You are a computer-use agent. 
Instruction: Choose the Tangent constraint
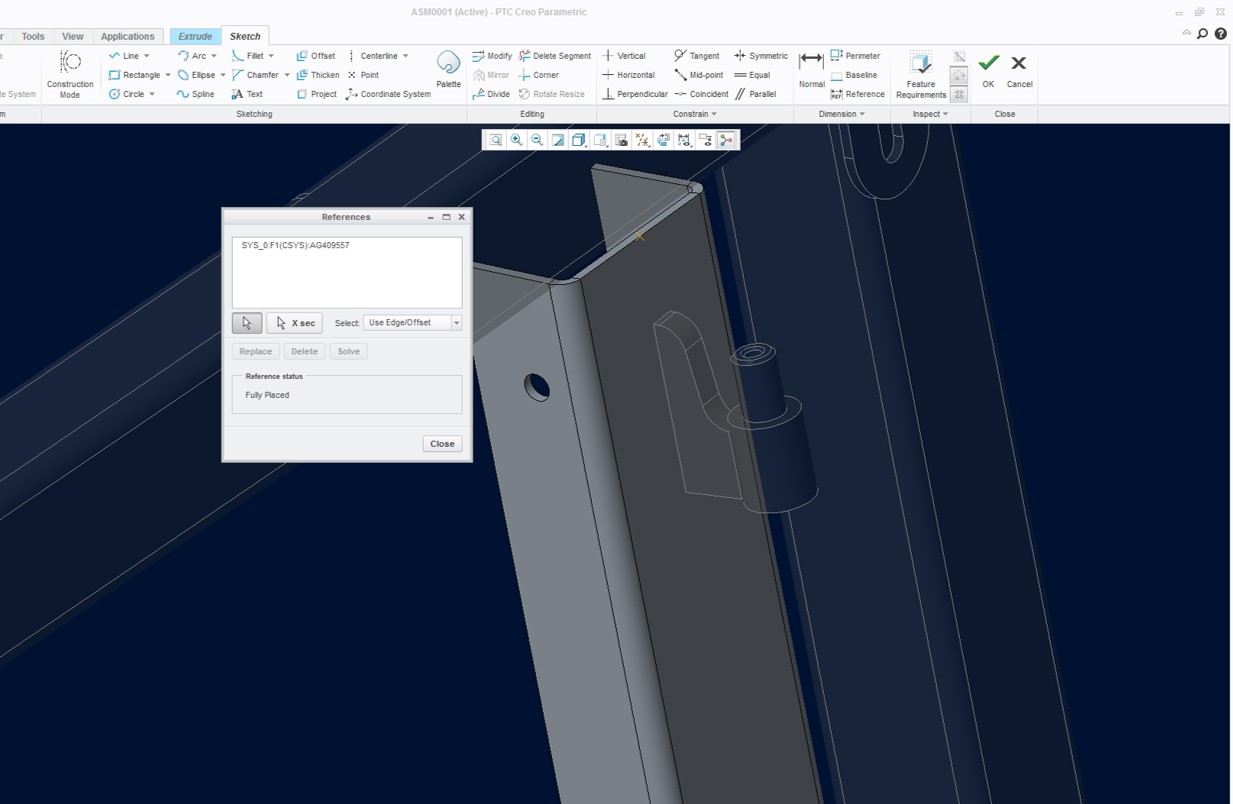697,56
